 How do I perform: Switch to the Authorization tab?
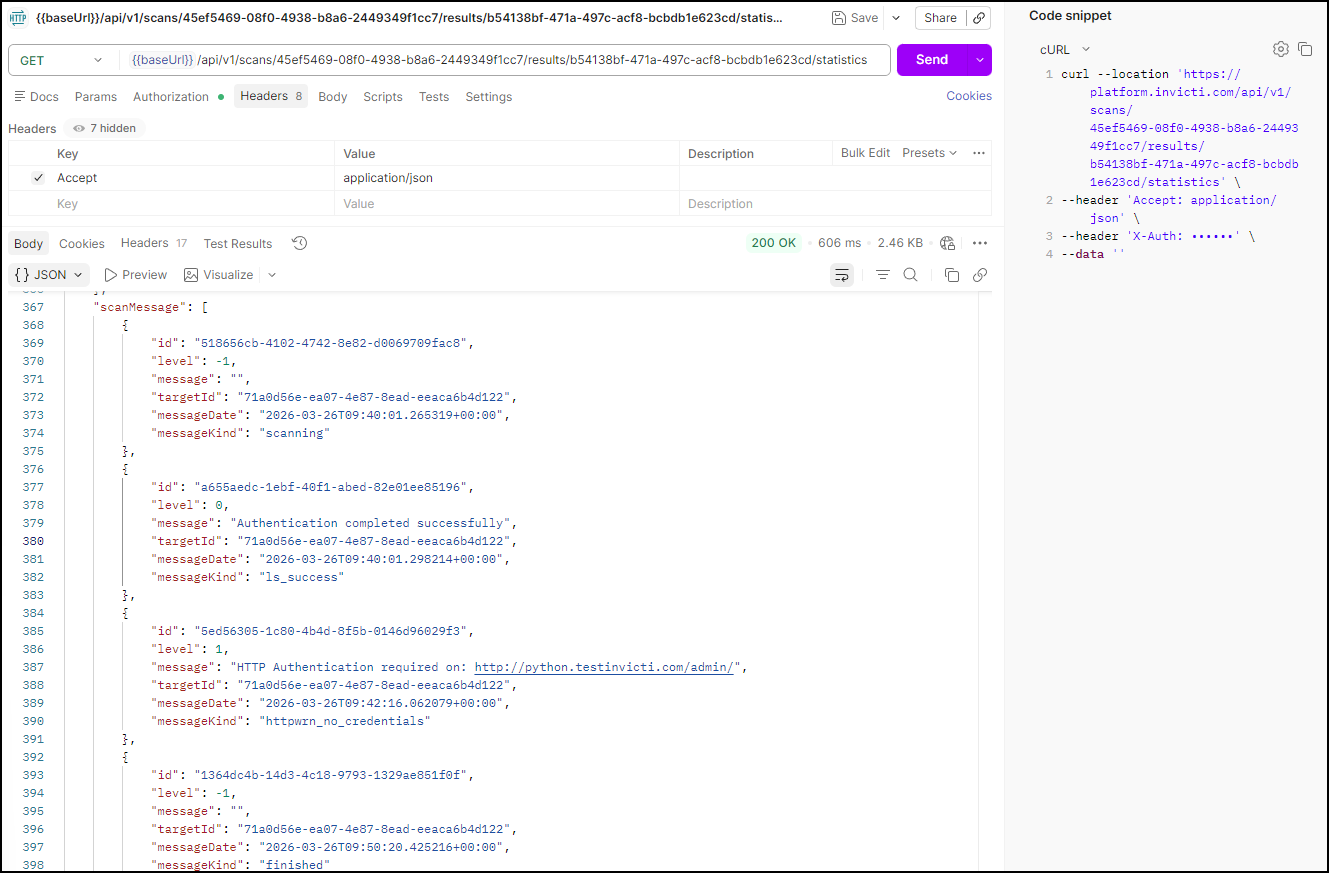(x=171, y=97)
